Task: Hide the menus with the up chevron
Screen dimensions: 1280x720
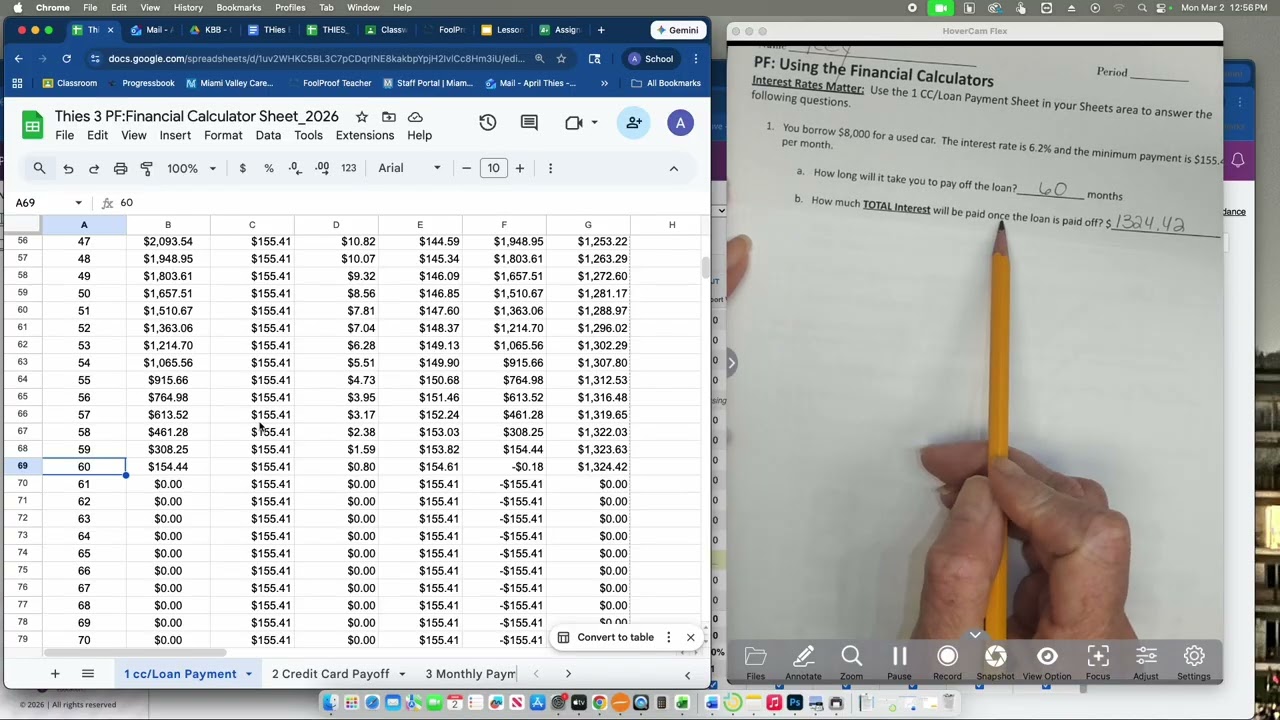Action: tap(673, 168)
